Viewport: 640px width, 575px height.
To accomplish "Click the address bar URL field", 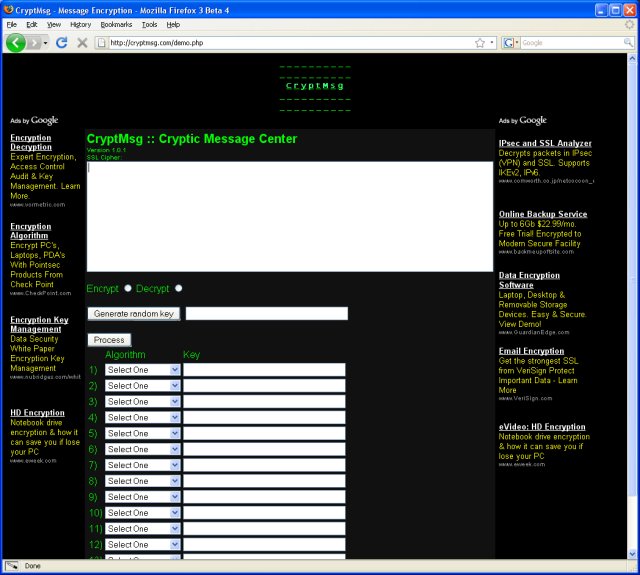I will (290, 42).
